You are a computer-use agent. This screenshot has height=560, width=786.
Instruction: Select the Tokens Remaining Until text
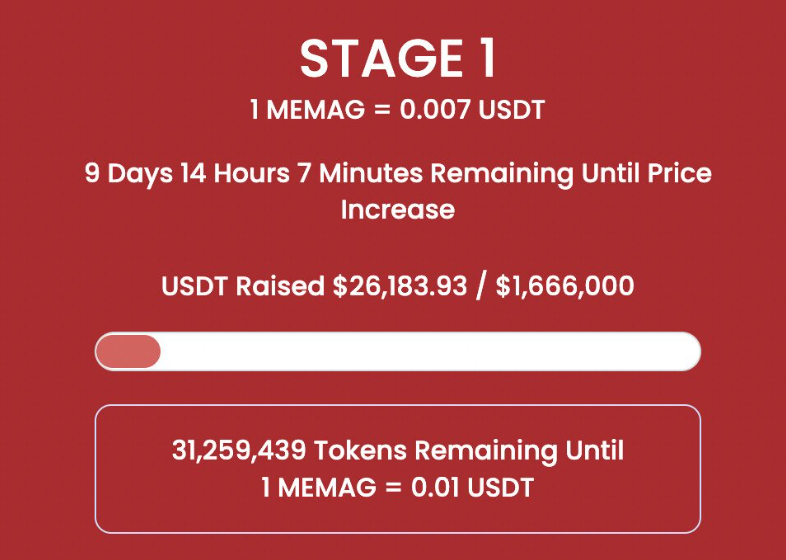tap(469, 451)
